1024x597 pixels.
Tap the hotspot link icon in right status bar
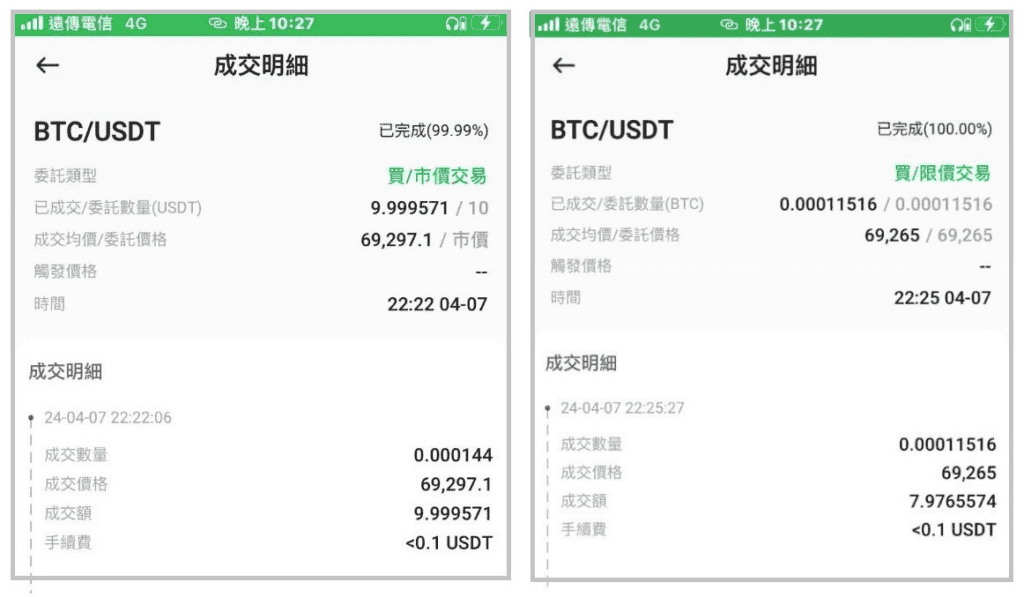[x=729, y=24]
